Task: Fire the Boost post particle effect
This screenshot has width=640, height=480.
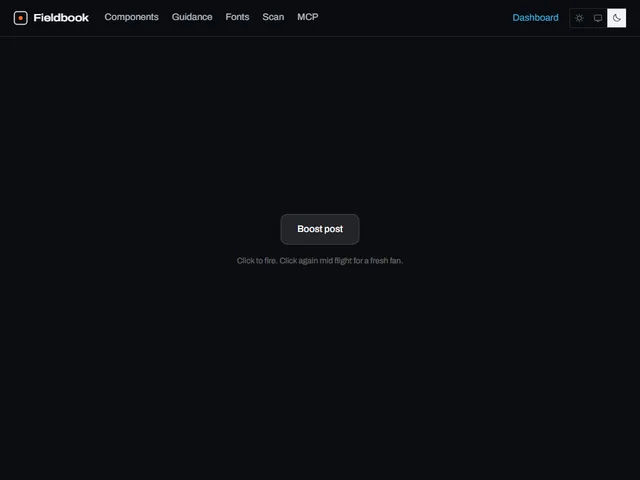Action: [x=320, y=229]
